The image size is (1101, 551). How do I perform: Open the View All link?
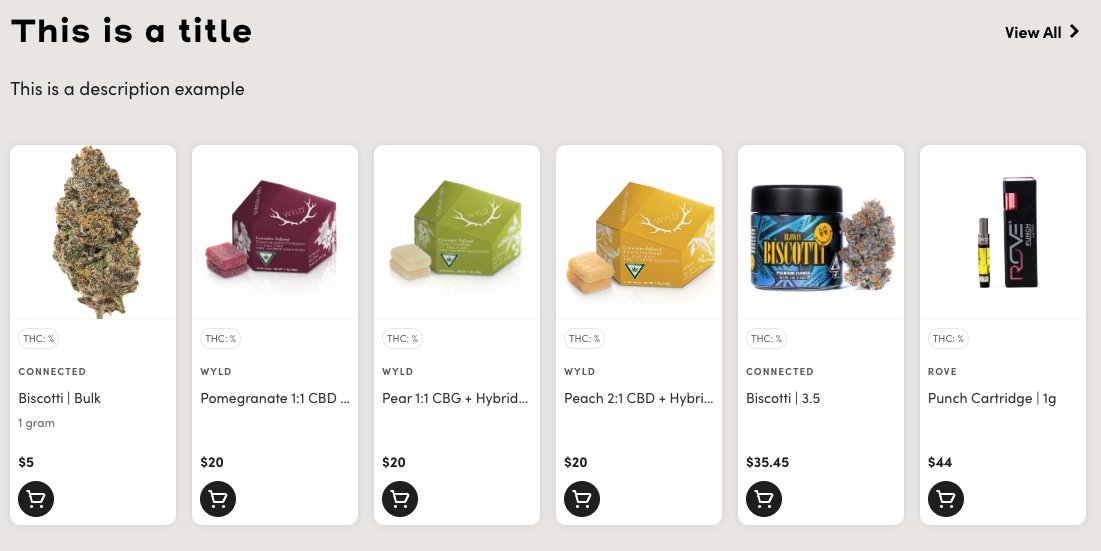tap(1042, 32)
